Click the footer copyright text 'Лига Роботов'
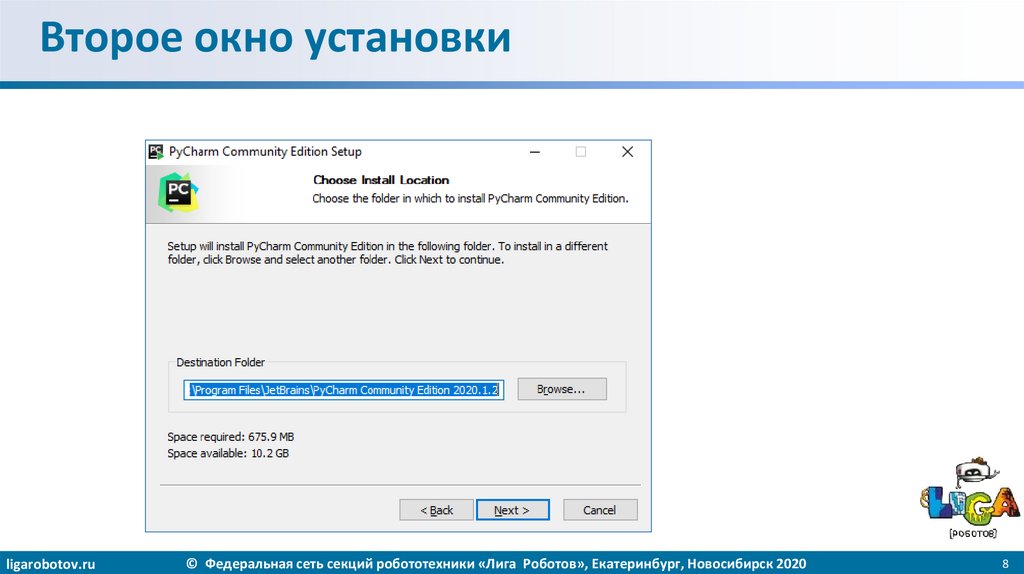1024x574 pixels. coord(496,564)
